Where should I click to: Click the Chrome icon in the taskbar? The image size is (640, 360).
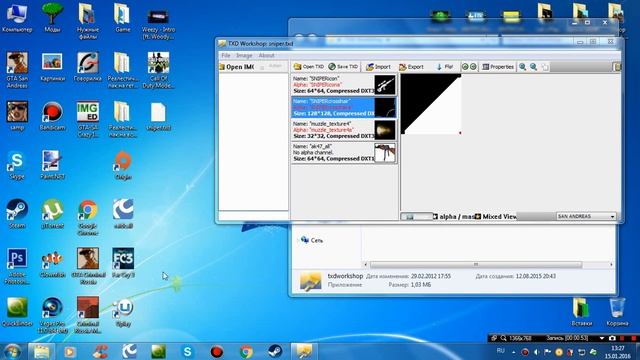tap(246, 351)
